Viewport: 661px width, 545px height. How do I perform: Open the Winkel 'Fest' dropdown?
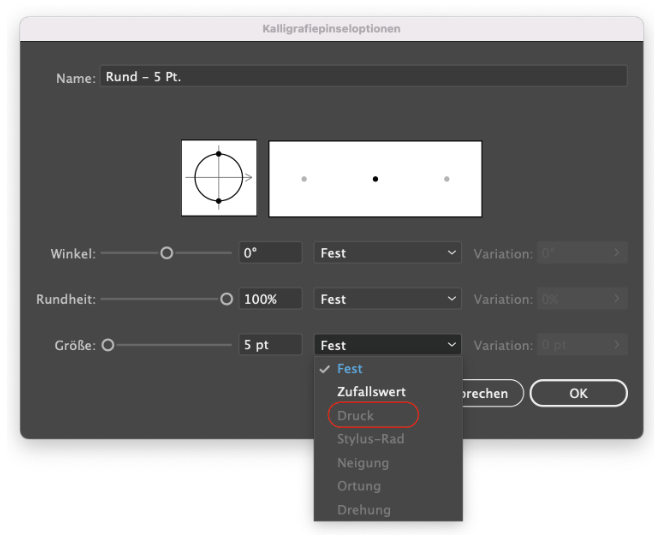(387, 253)
